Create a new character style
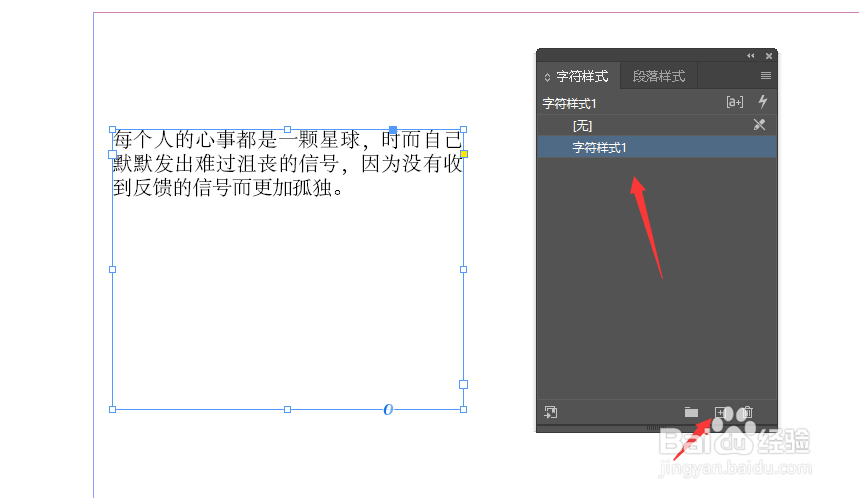Image resolution: width=859 pixels, height=498 pixels. [720, 412]
